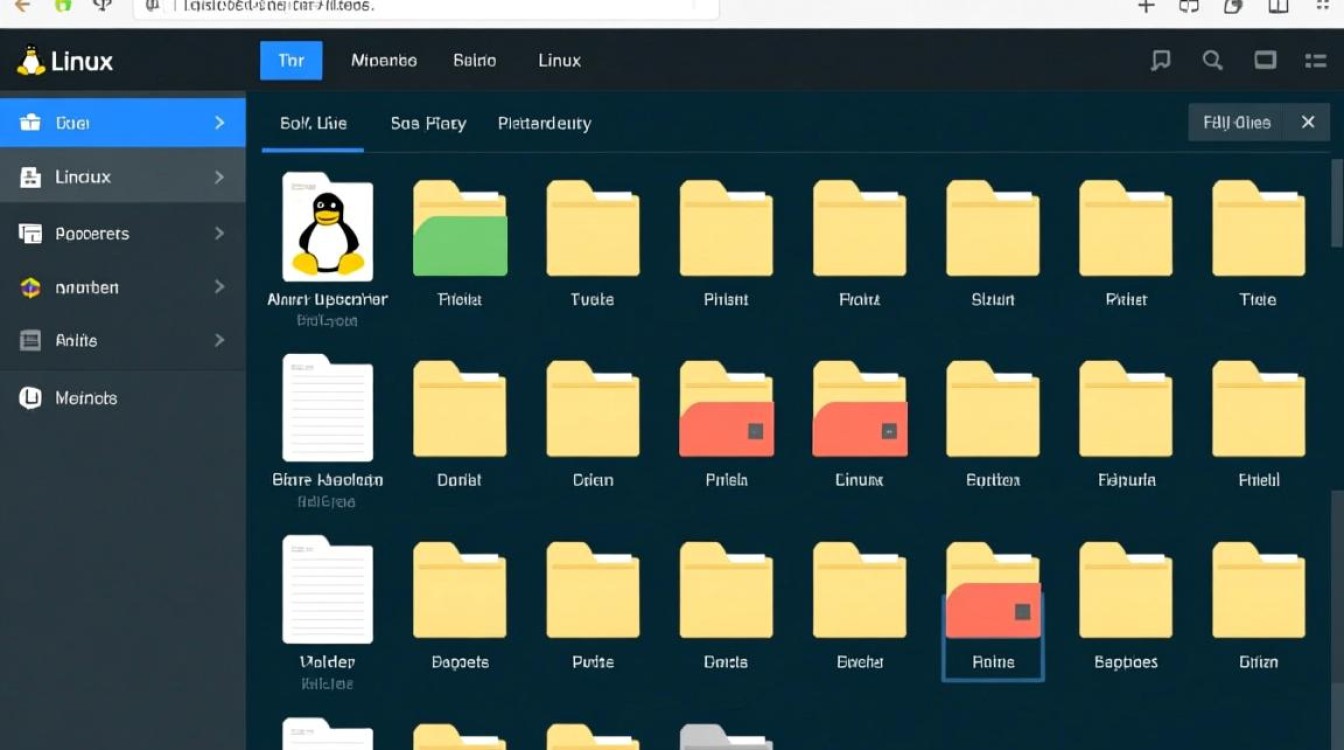This screenshot has height=750, width=1344.
Task: Click the vertical scrollbar on the right
Action: 1337,200
